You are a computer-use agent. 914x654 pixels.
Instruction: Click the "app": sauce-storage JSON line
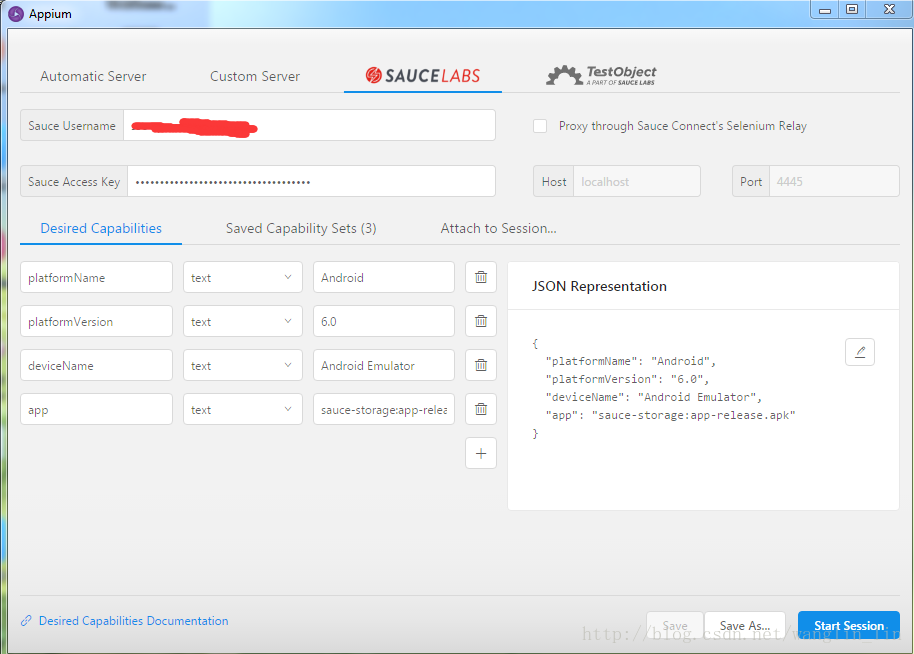[x=670, y=416]
